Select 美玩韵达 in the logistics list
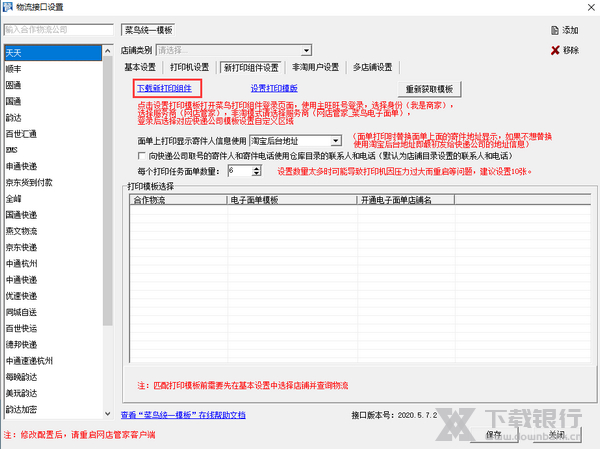The width and height of the screenshot is (600, 449). 53,393
